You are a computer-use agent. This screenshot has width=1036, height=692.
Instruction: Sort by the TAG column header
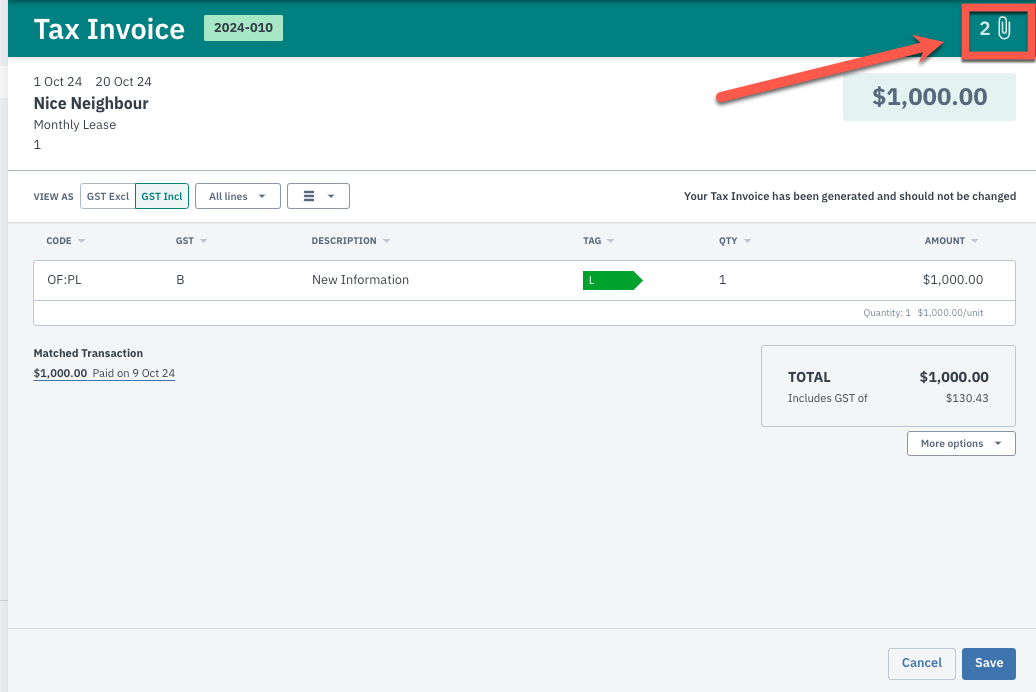coord(599,241)
